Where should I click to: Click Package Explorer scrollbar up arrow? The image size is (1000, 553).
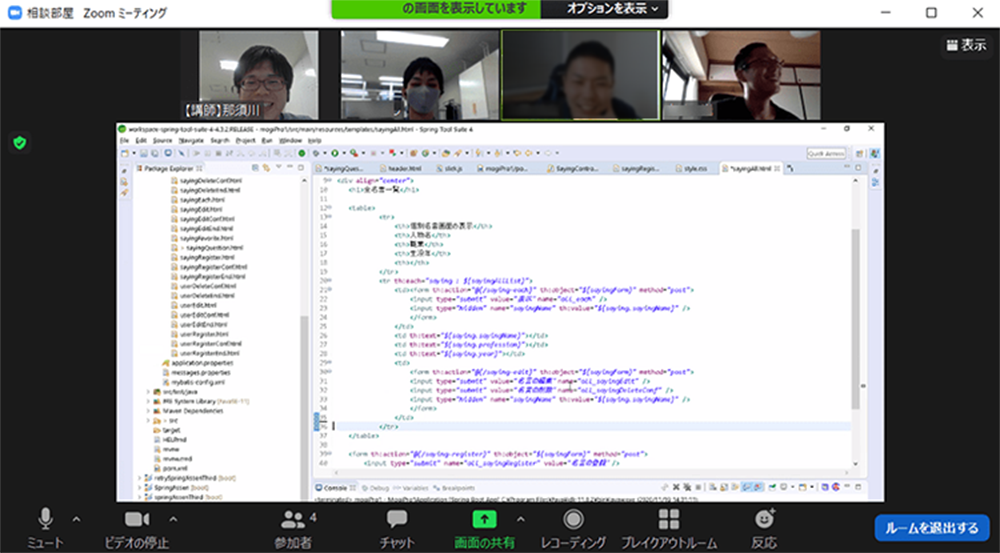point(304,181)
